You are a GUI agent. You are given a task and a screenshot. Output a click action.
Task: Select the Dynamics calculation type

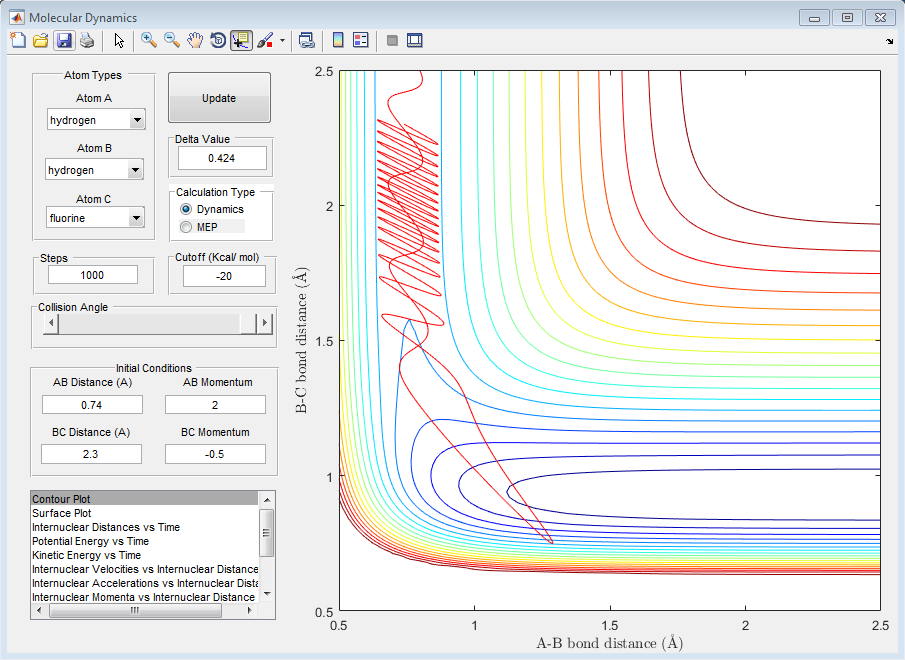pyautogui.click(x=186, y=209)
